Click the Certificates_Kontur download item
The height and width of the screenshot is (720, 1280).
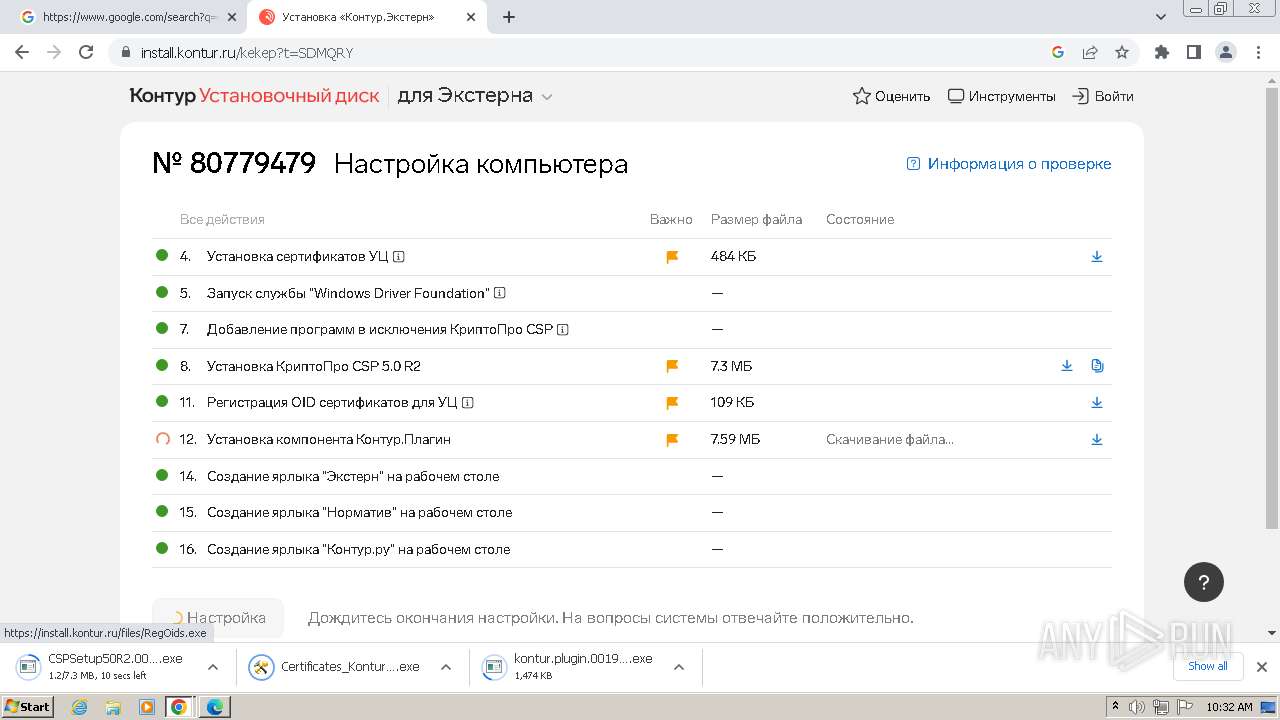[338, 667]
